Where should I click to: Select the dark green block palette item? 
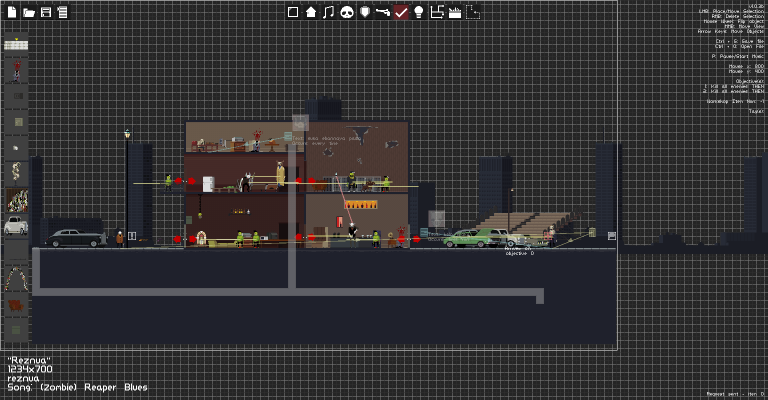16,330
